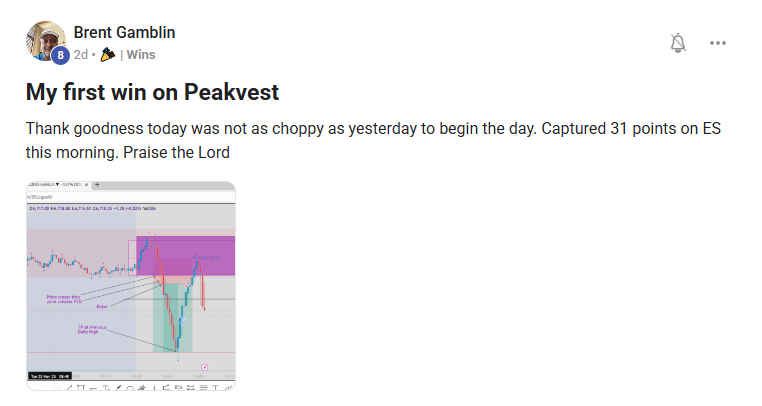Click the Price closes thru zone annotation

[64, 299]
